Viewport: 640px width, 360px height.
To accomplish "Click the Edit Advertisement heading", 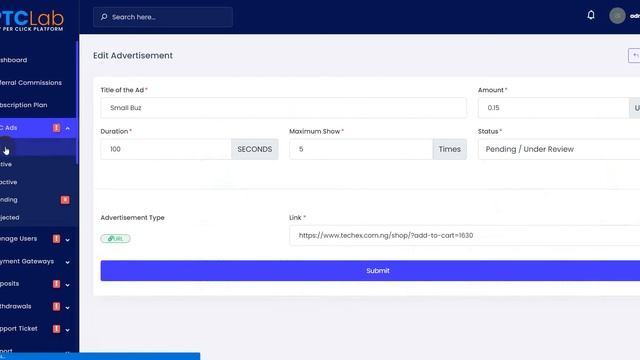I will tap(133, 56).
